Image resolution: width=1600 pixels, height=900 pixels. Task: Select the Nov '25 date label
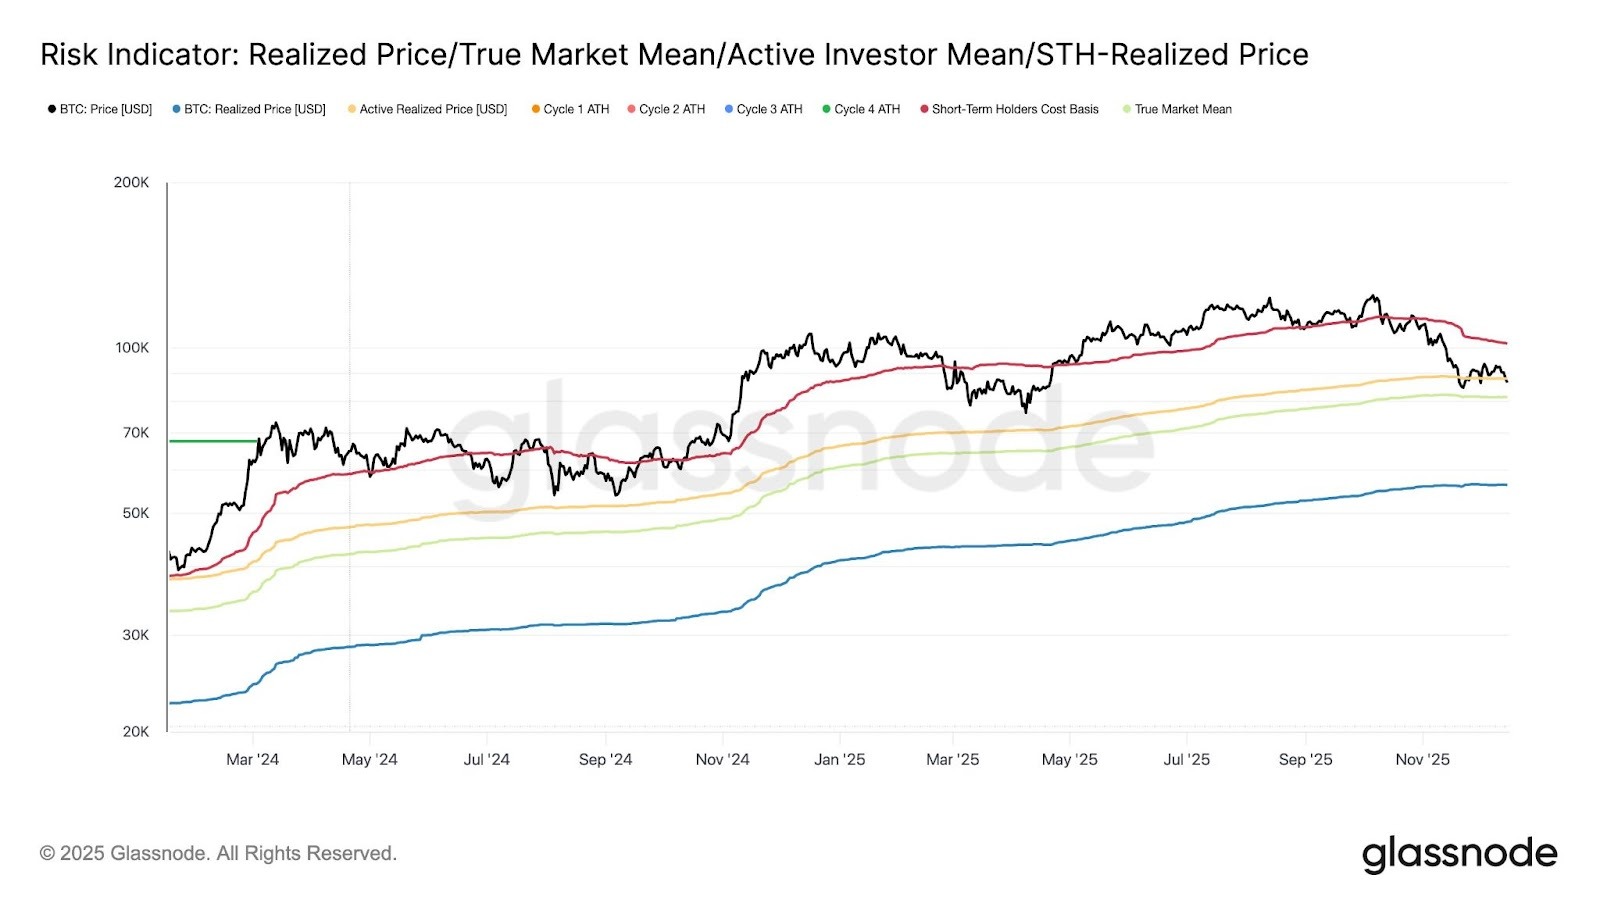tap(1422, 759)
